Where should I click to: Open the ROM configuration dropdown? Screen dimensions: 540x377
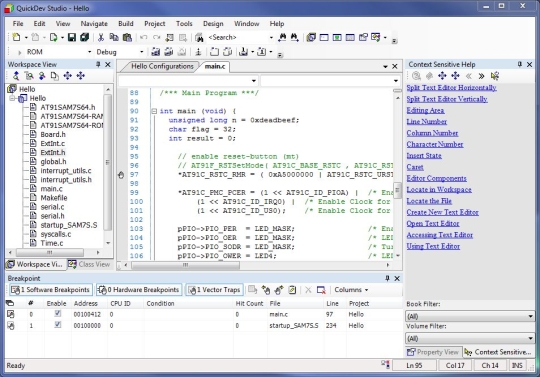click(x=89, y=52)
